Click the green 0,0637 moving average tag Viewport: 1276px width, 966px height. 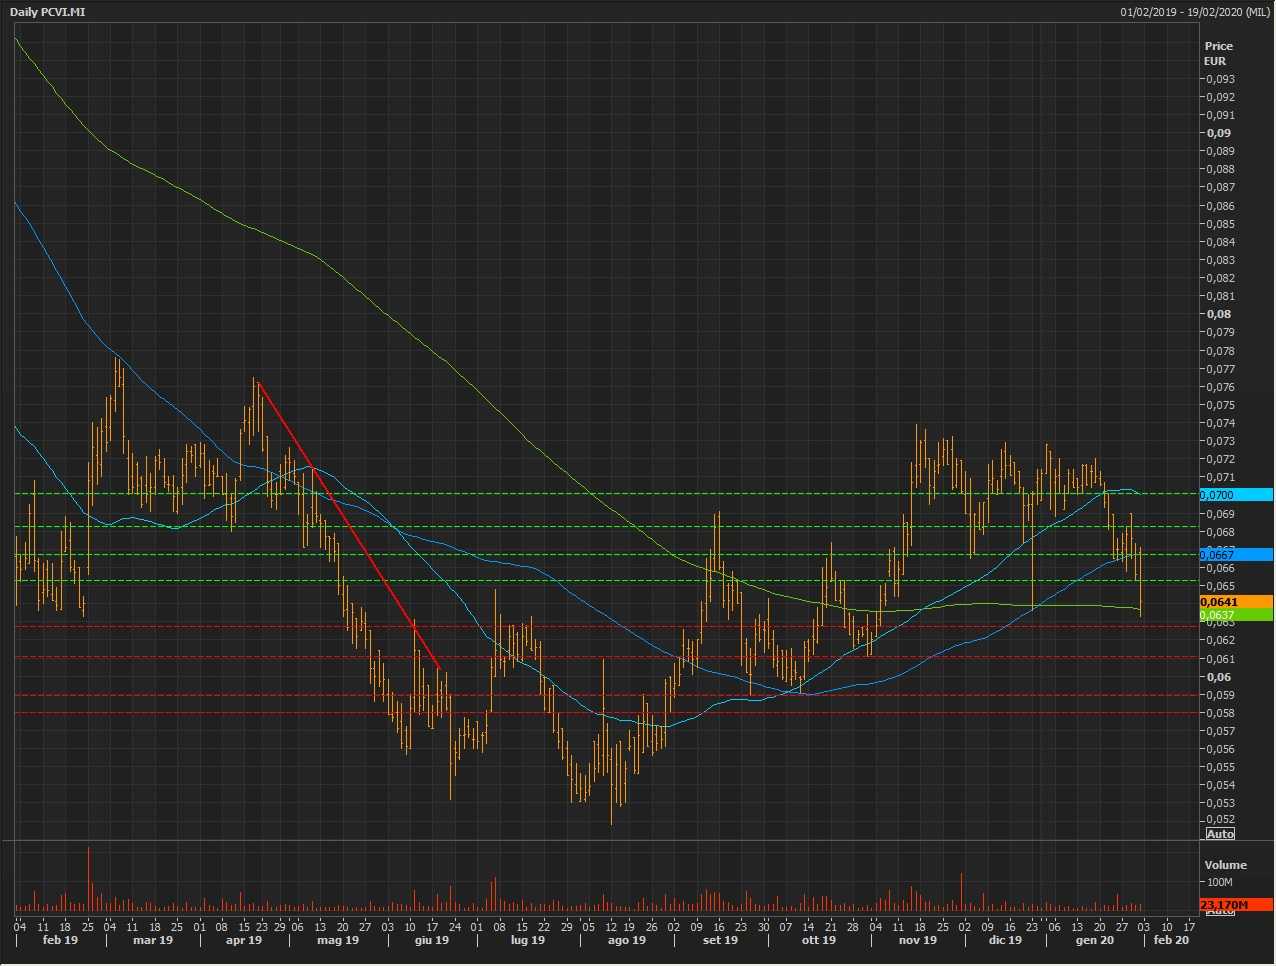(1235, 615)
